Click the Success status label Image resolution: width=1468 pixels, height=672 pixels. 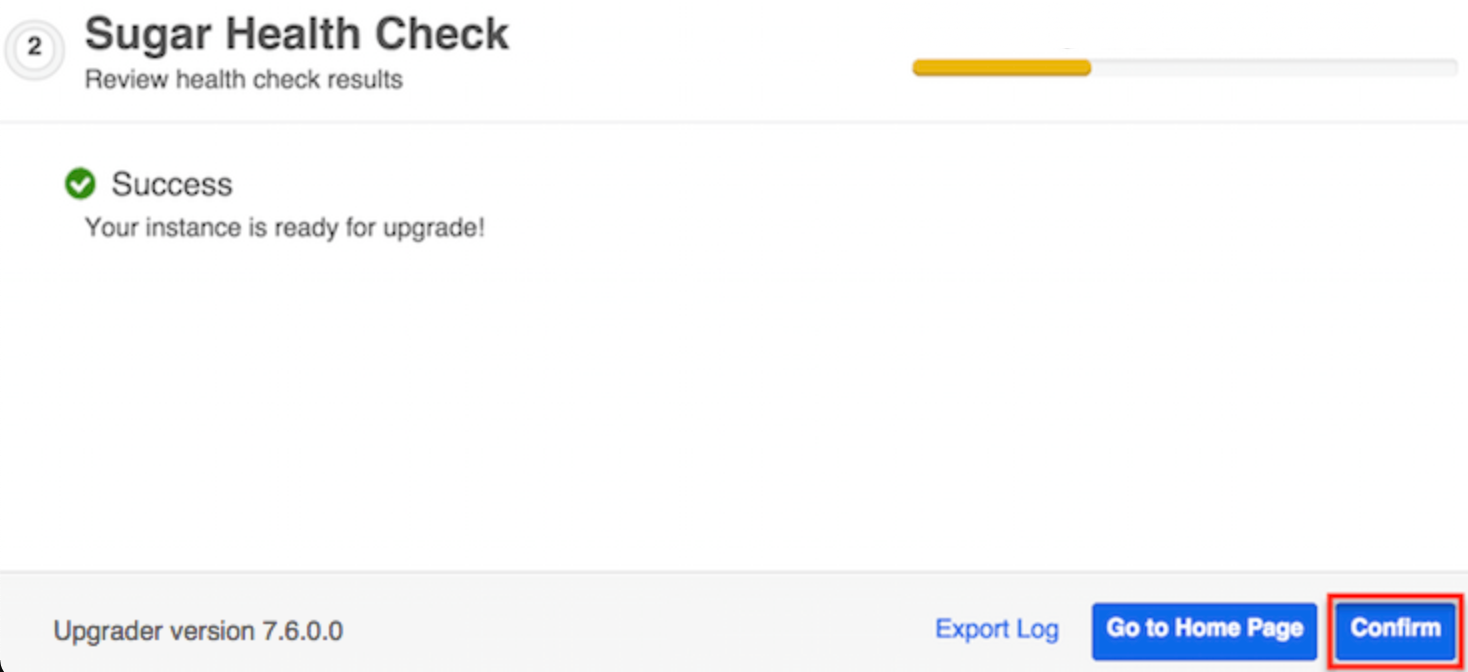[172, 184]
